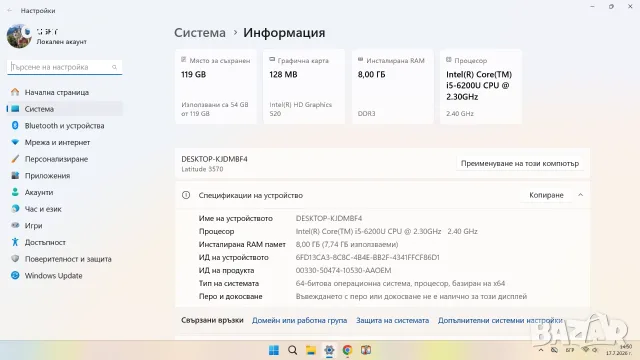This screenshot has width=640, height=360.
Task: Click the network icon beside Мрежа и интернет
Action: pos(15,142)
